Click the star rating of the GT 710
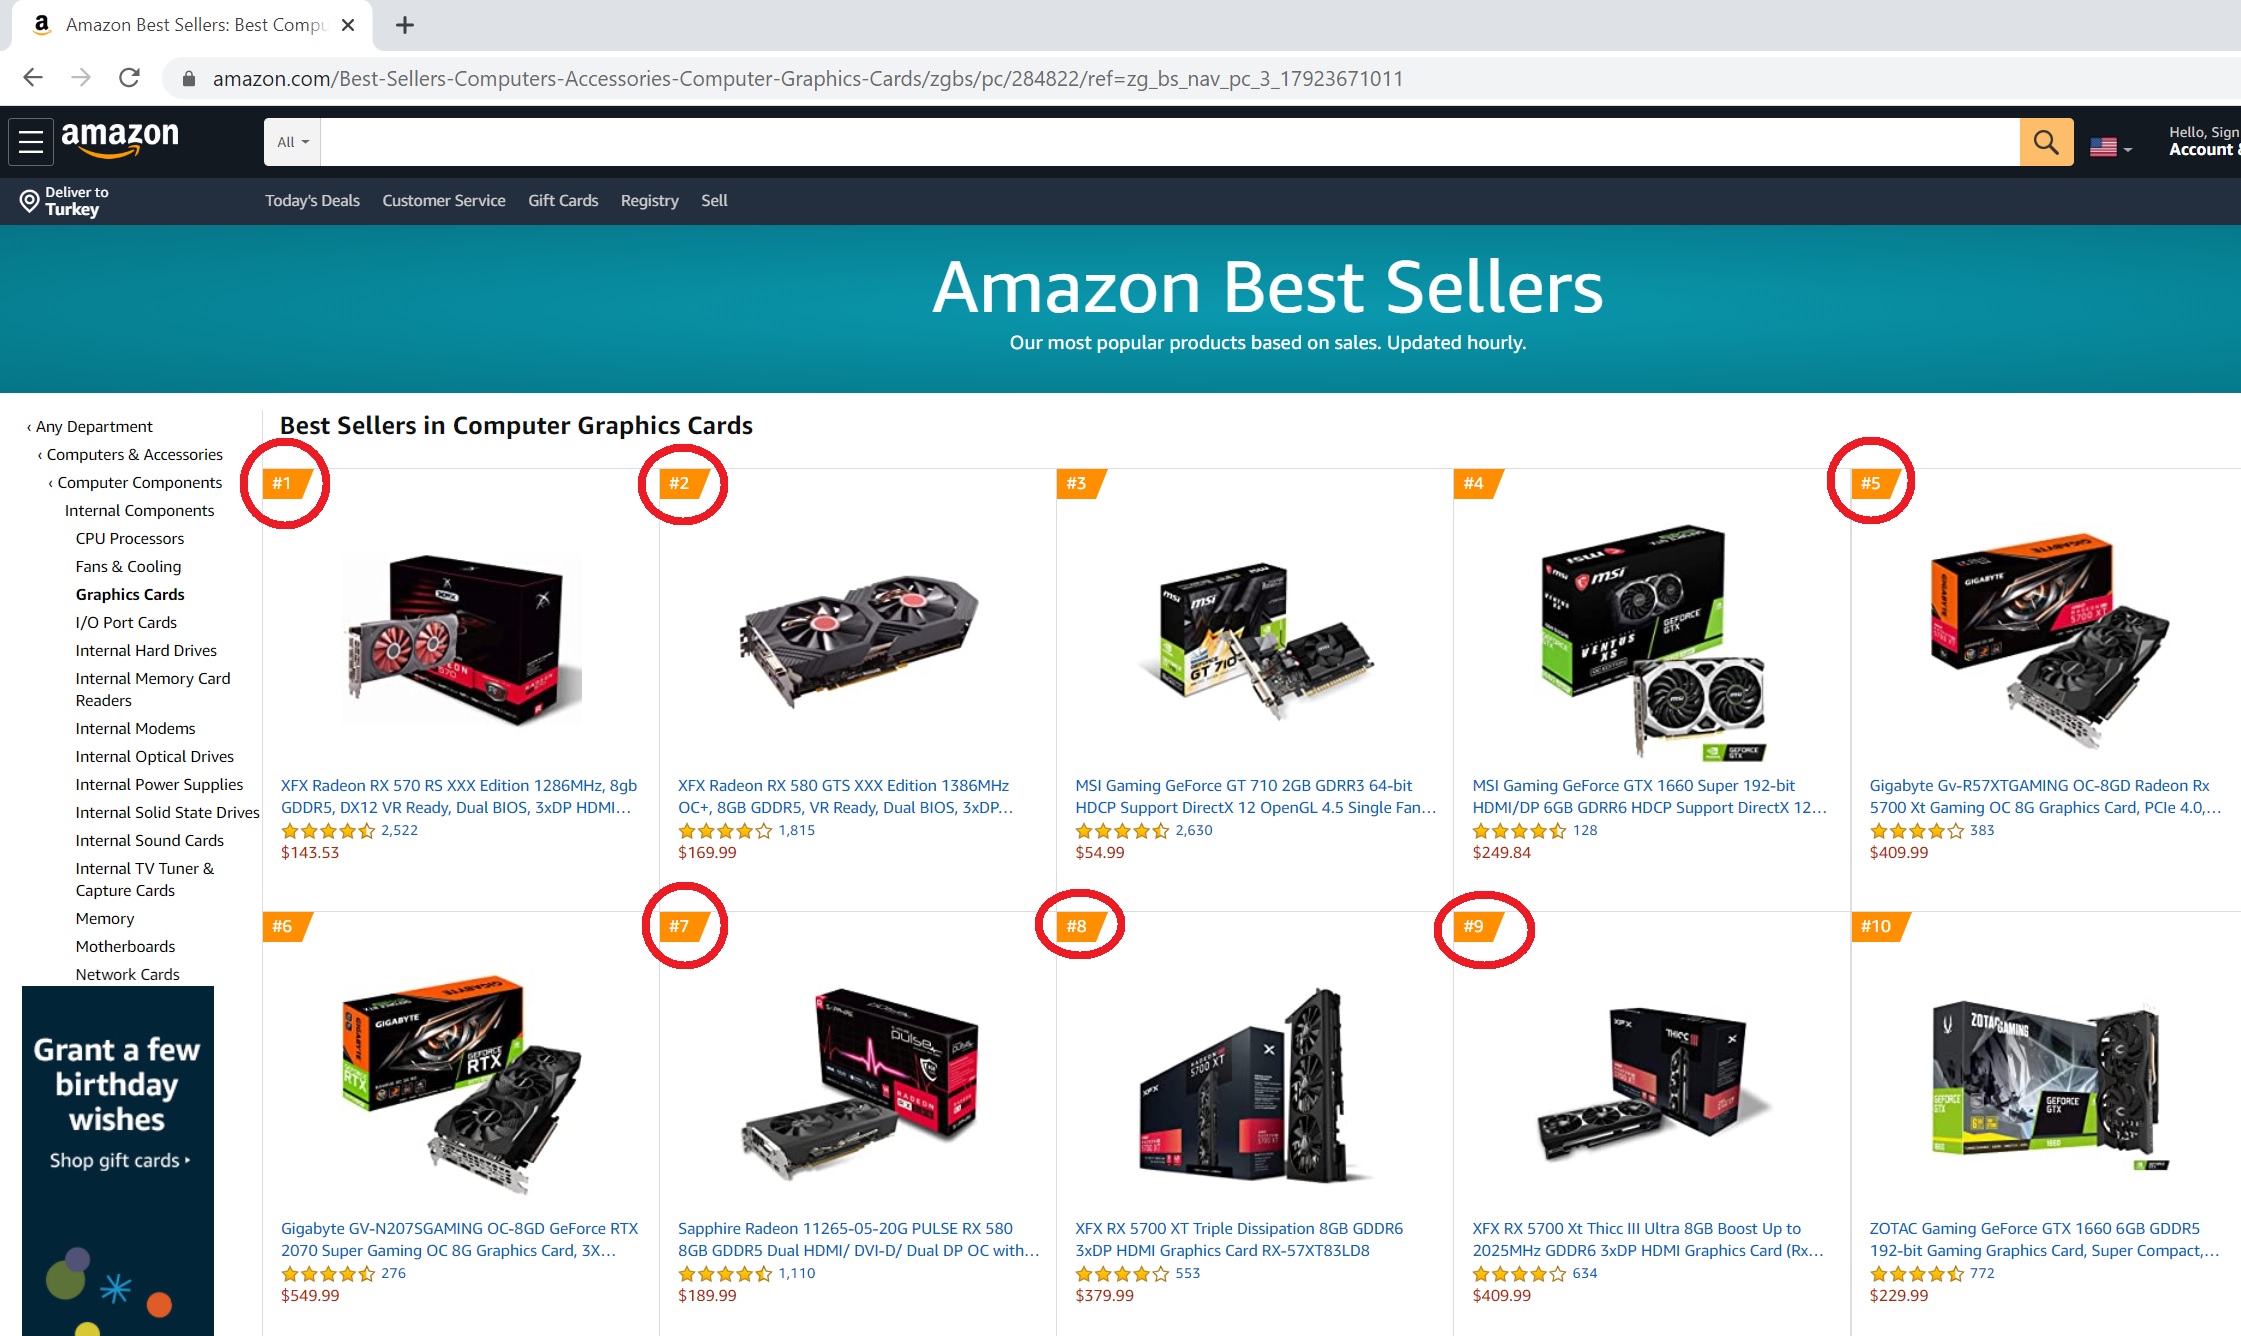This screenshot has width=2241, height=1336. [x=1121, y=830]
